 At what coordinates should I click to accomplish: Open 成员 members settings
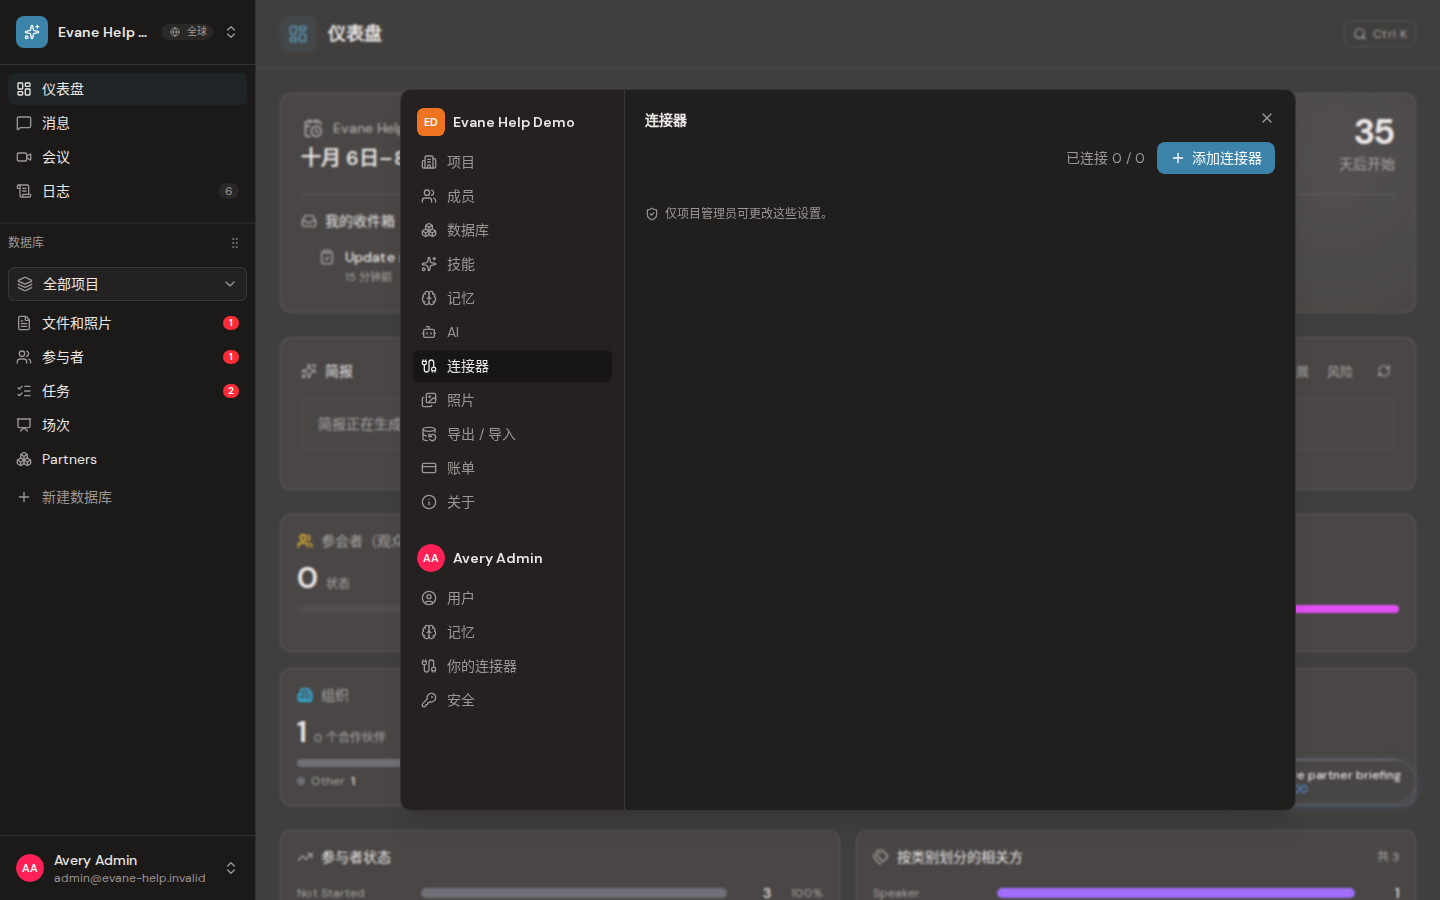click(512, 196)
